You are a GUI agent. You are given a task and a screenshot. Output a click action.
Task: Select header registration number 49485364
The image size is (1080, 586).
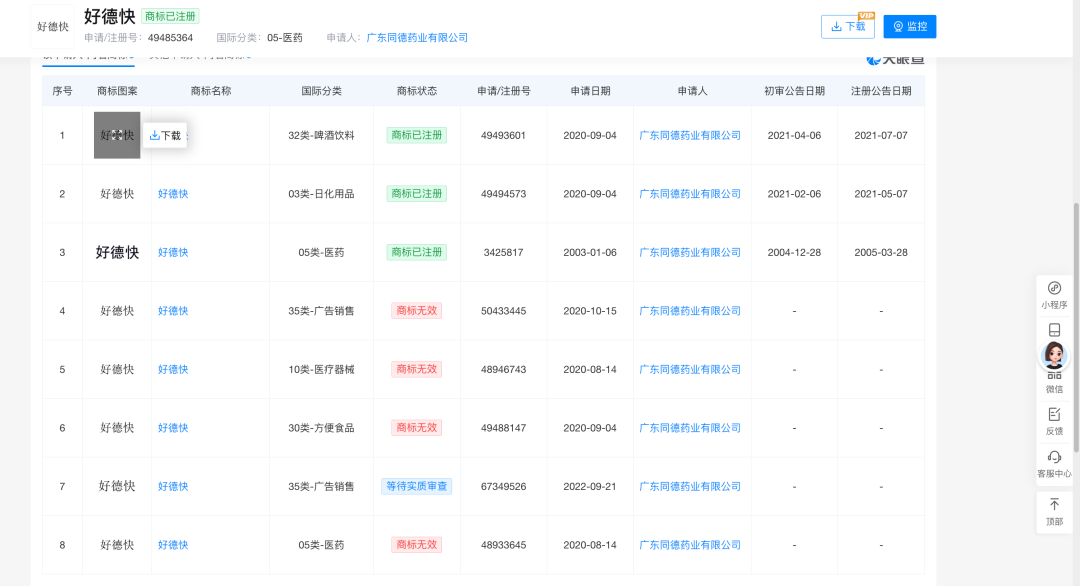pyautogui.click(x=170, y=38)
